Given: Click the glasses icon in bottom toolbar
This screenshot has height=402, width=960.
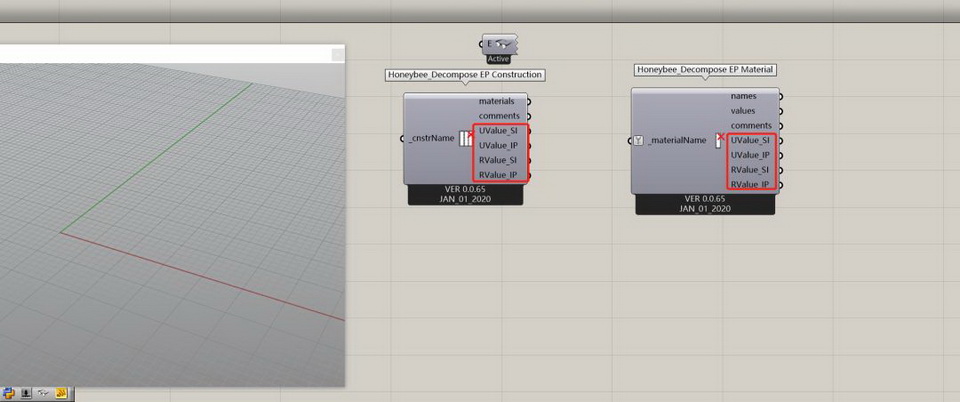Looking at the screenshot, I should (x=43, y=393).
